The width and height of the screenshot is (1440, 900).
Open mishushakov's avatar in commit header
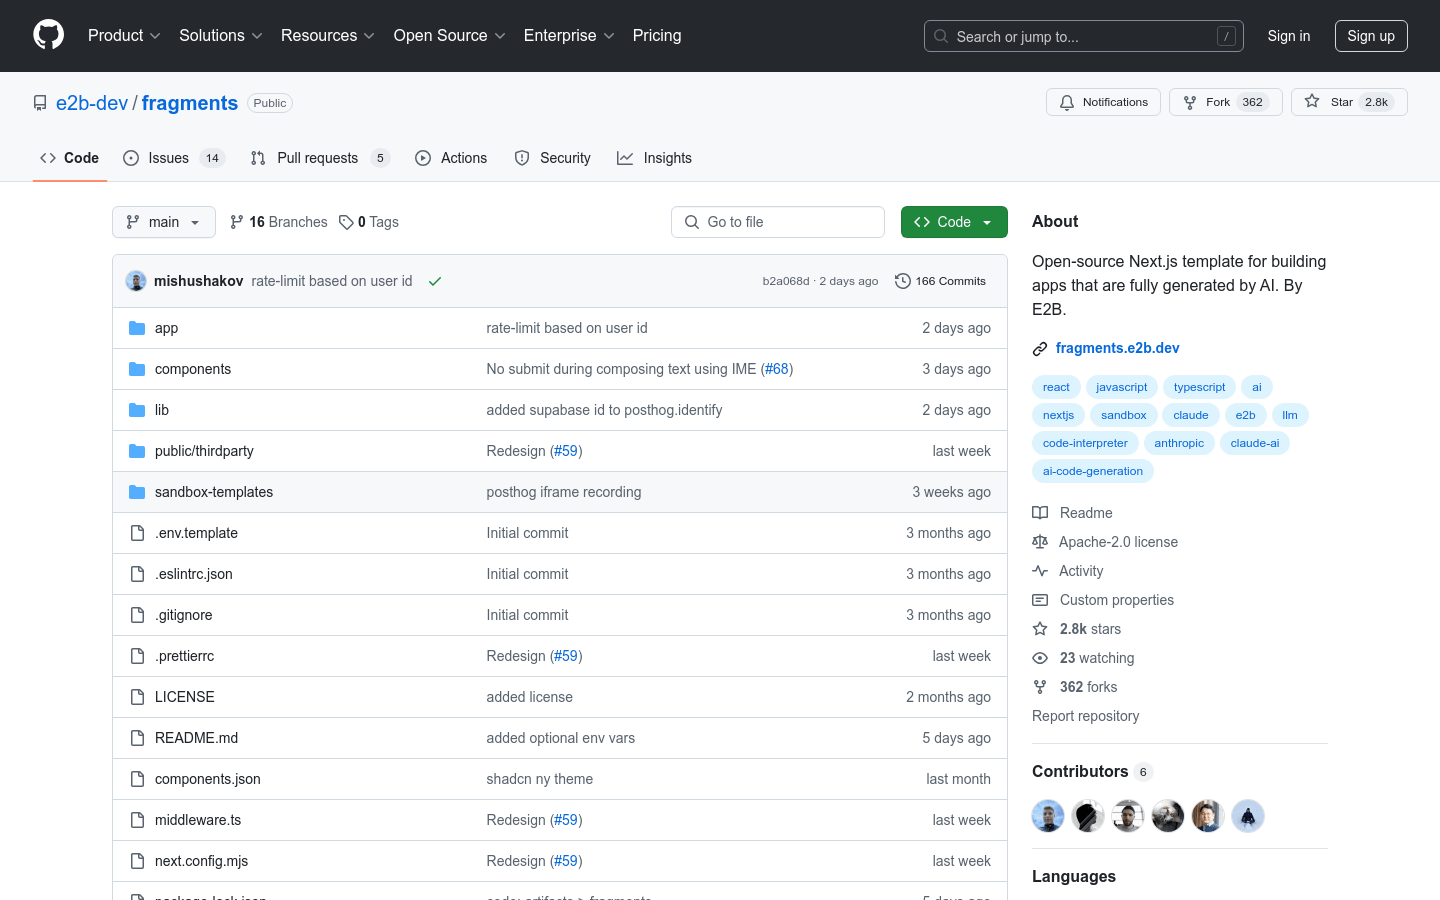click(x=136, y=281)
